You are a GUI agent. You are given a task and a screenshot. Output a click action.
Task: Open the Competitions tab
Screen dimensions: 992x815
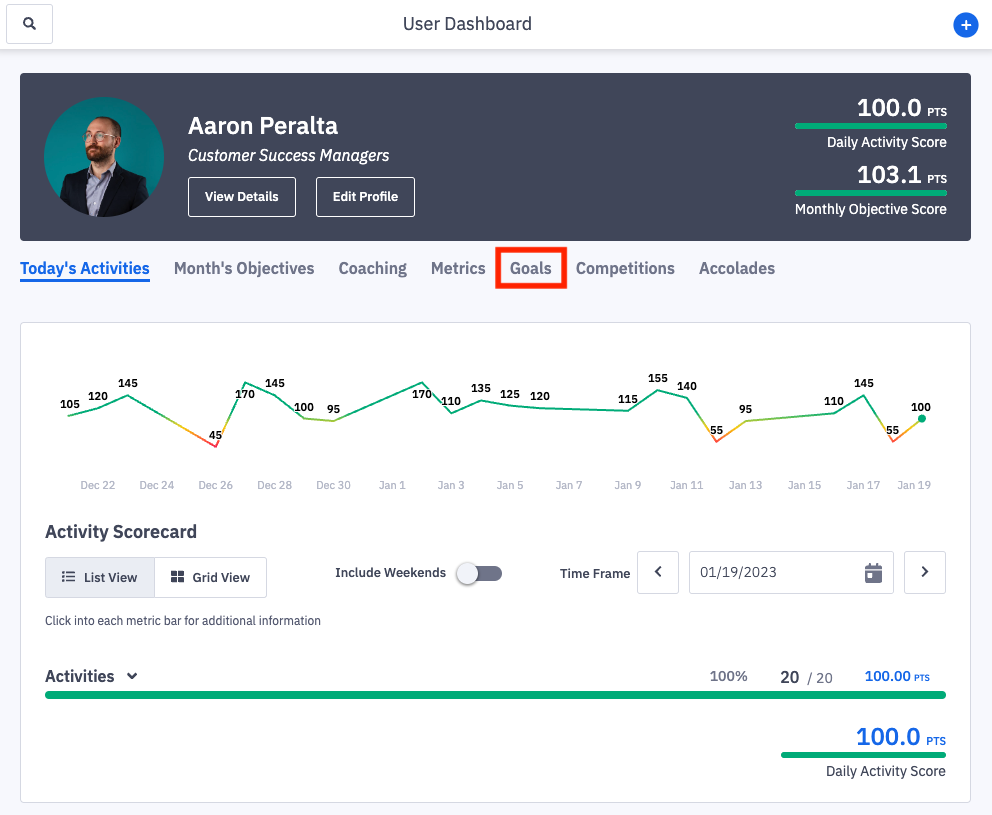(x=625, y=268)
